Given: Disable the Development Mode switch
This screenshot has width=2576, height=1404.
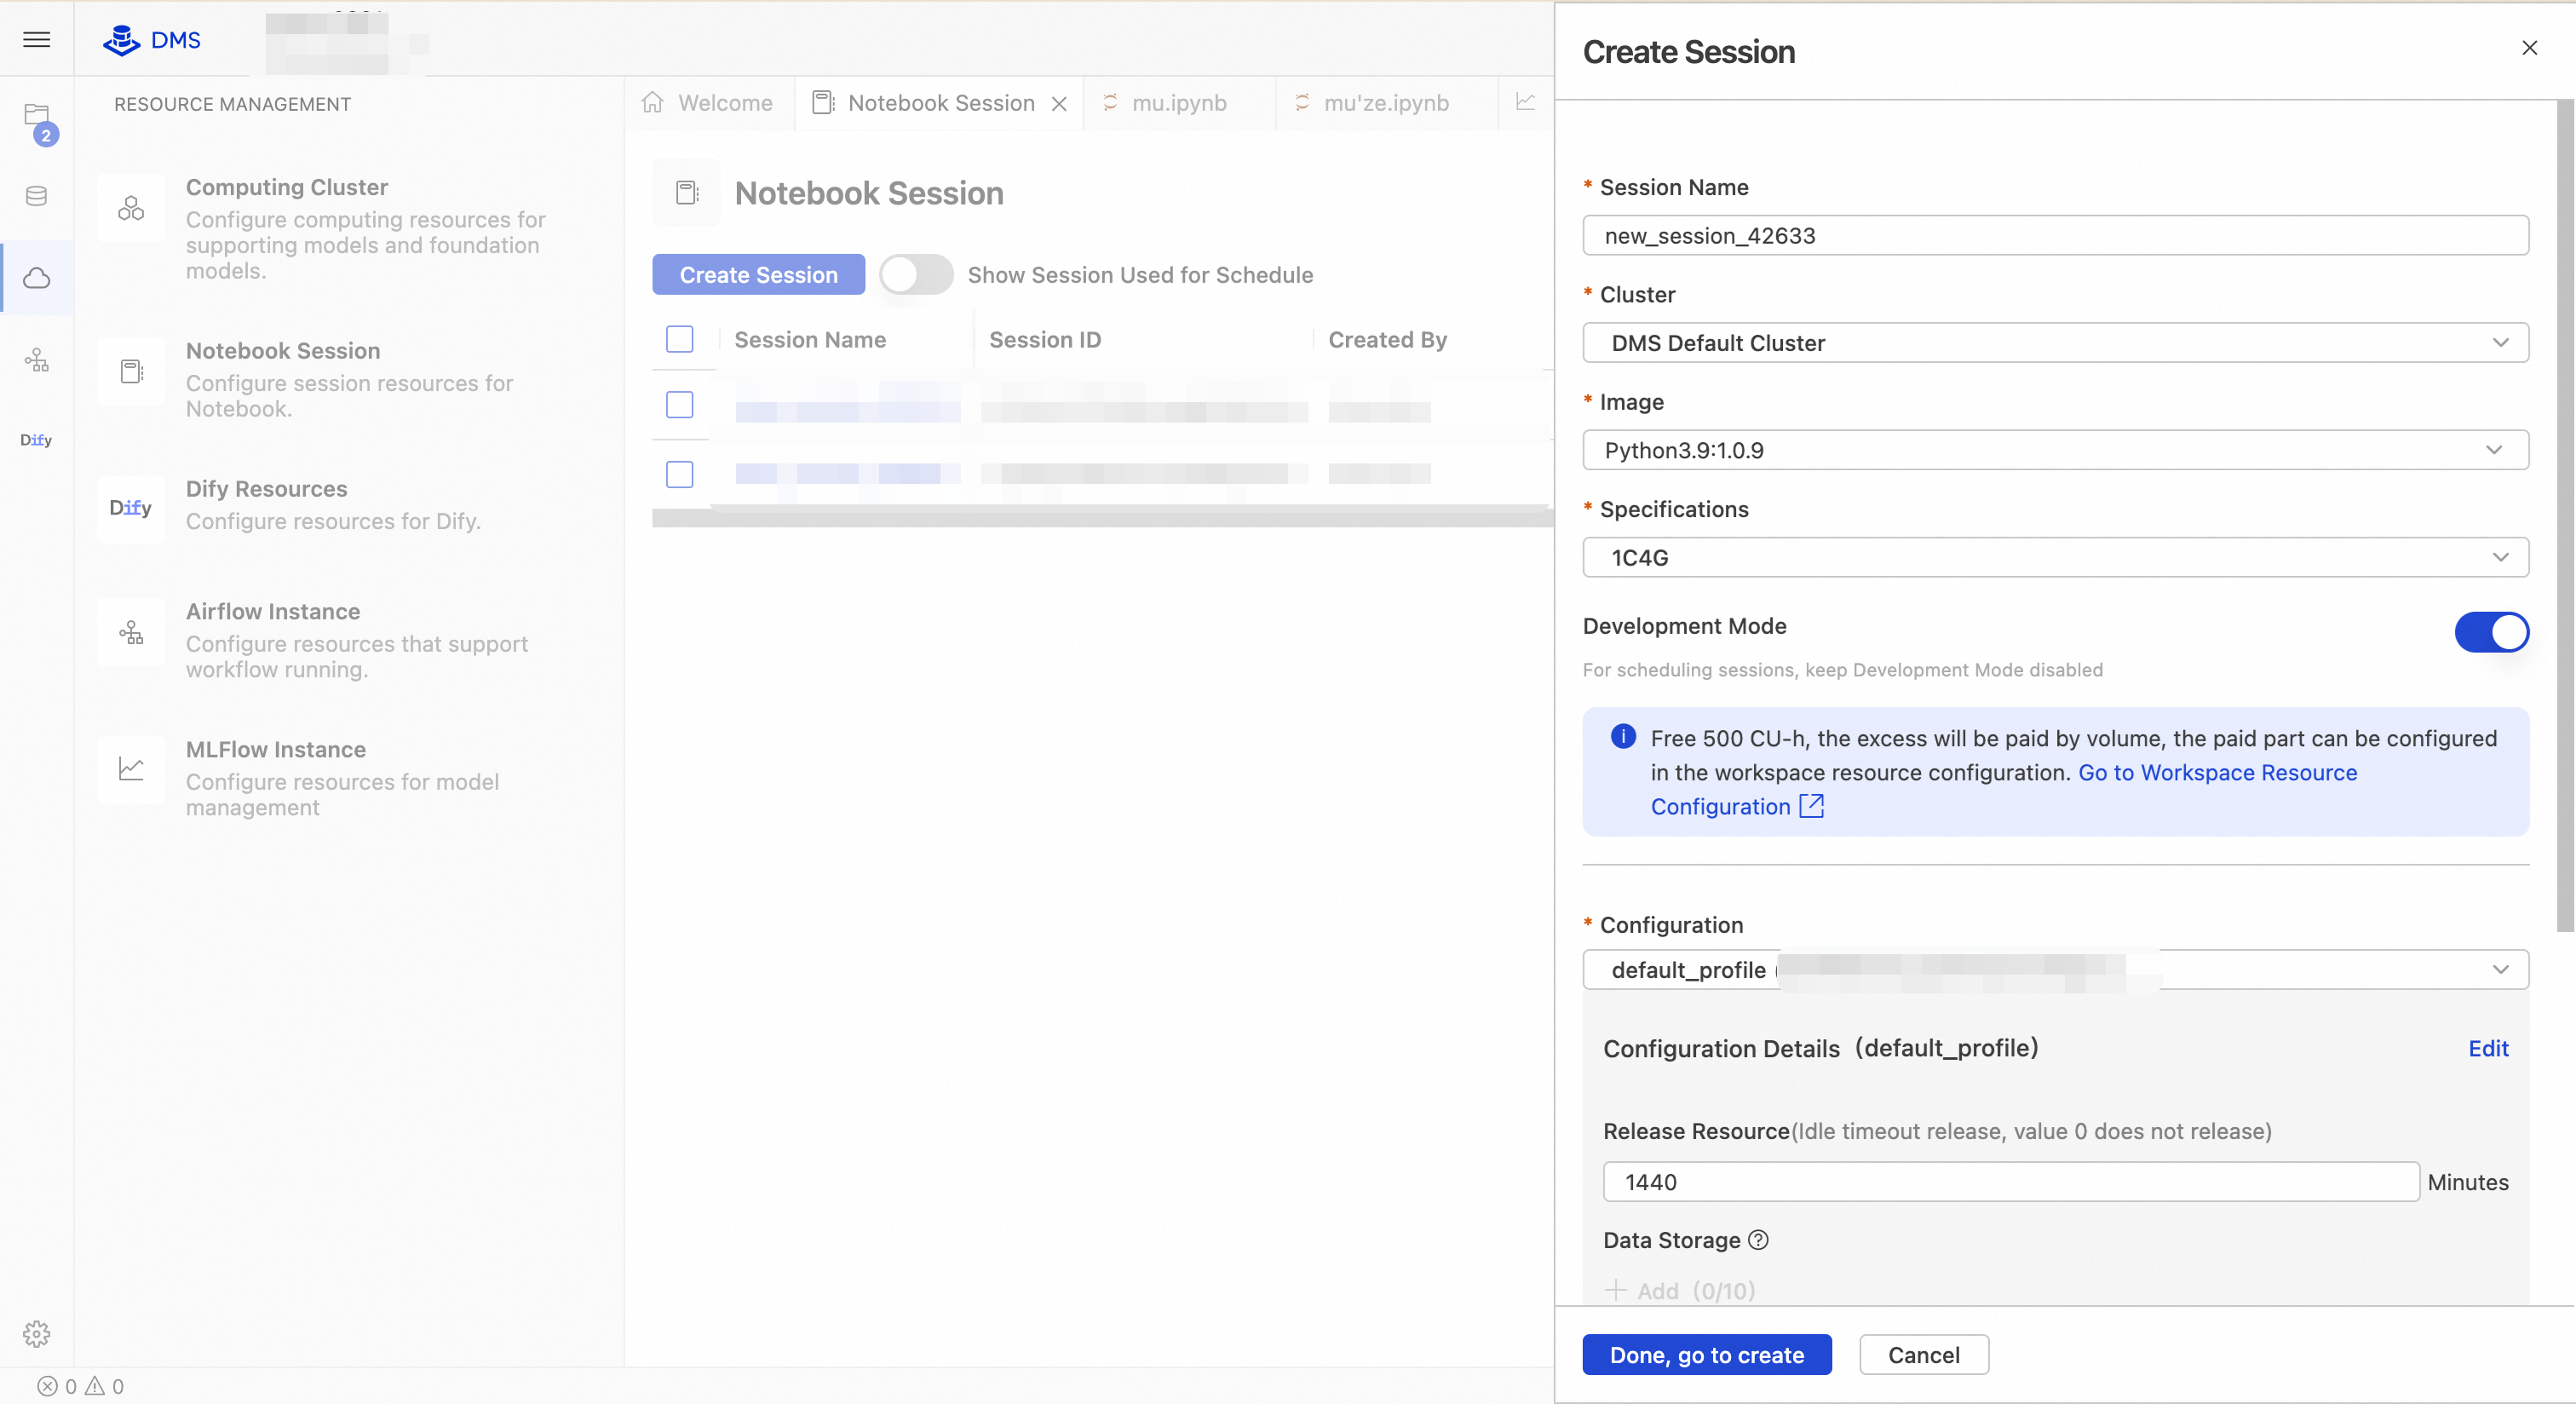Looking at the screenshot, I should pyautogui.click(x=2492, y=632).
